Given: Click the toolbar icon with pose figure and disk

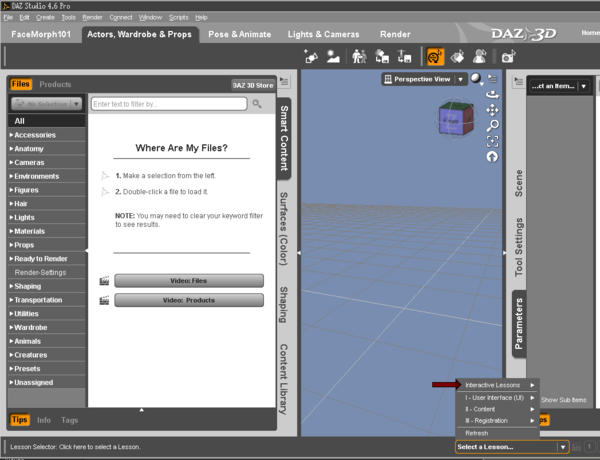Looking at the screenshot, I should point(404,57).
